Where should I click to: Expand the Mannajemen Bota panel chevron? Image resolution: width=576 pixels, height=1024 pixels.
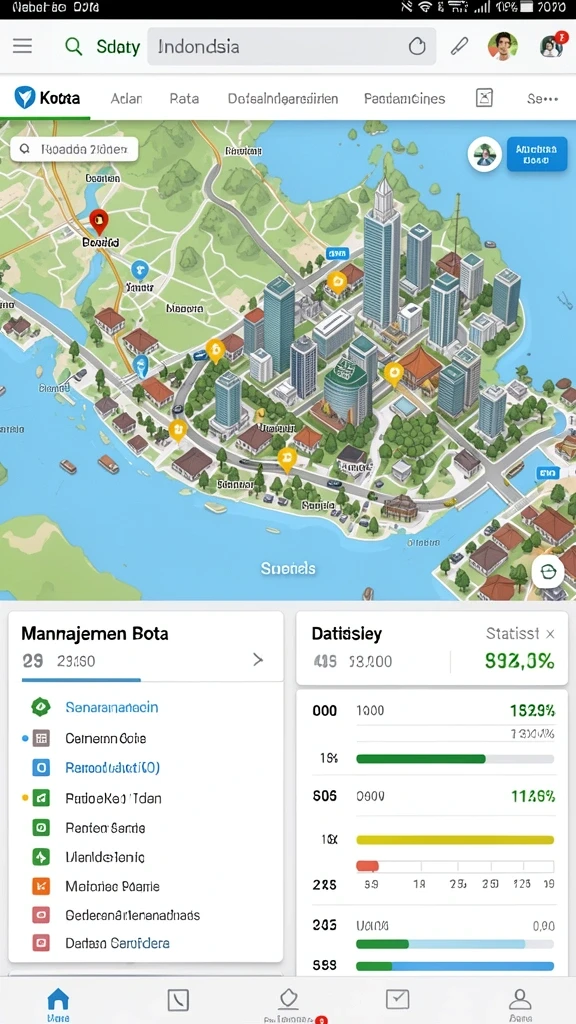(x=258, y=660)
